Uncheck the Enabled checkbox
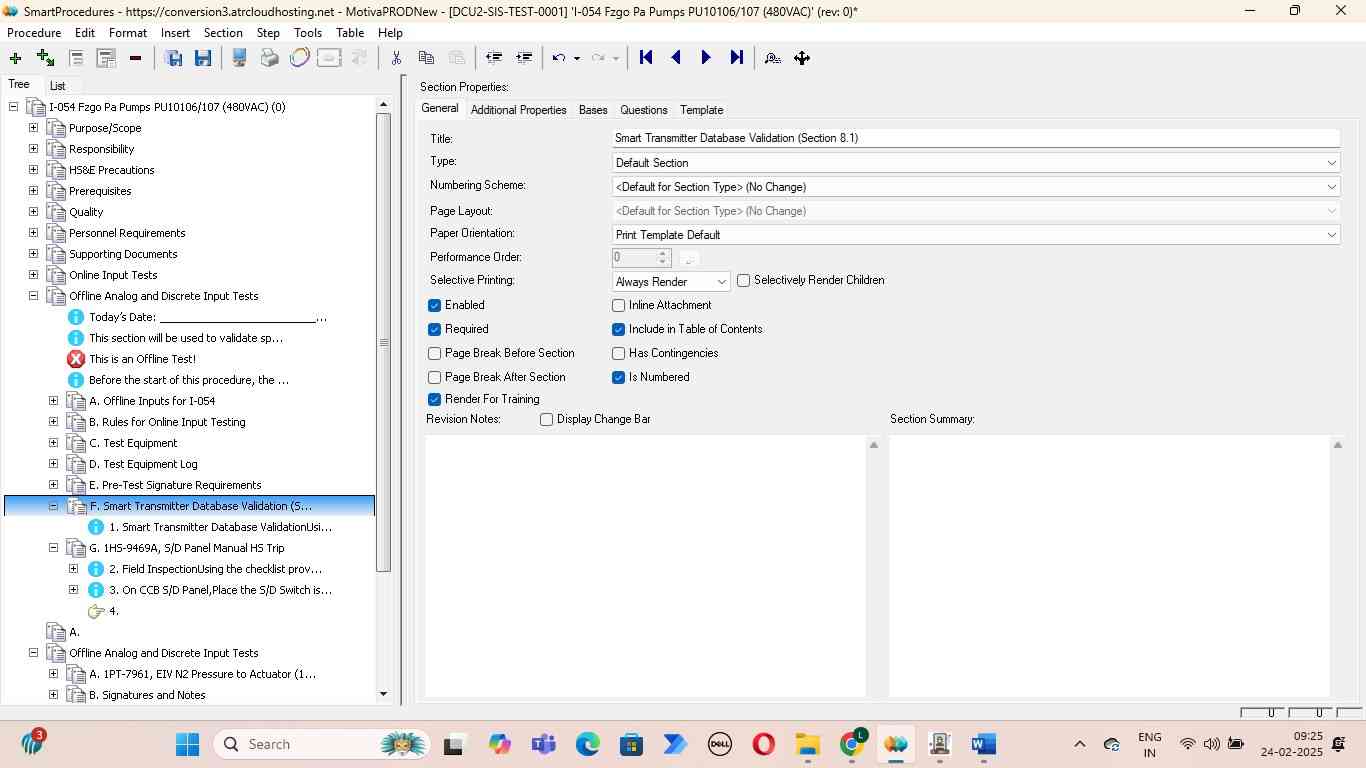Screen dimensions: 1366x768 coord(434,305)
